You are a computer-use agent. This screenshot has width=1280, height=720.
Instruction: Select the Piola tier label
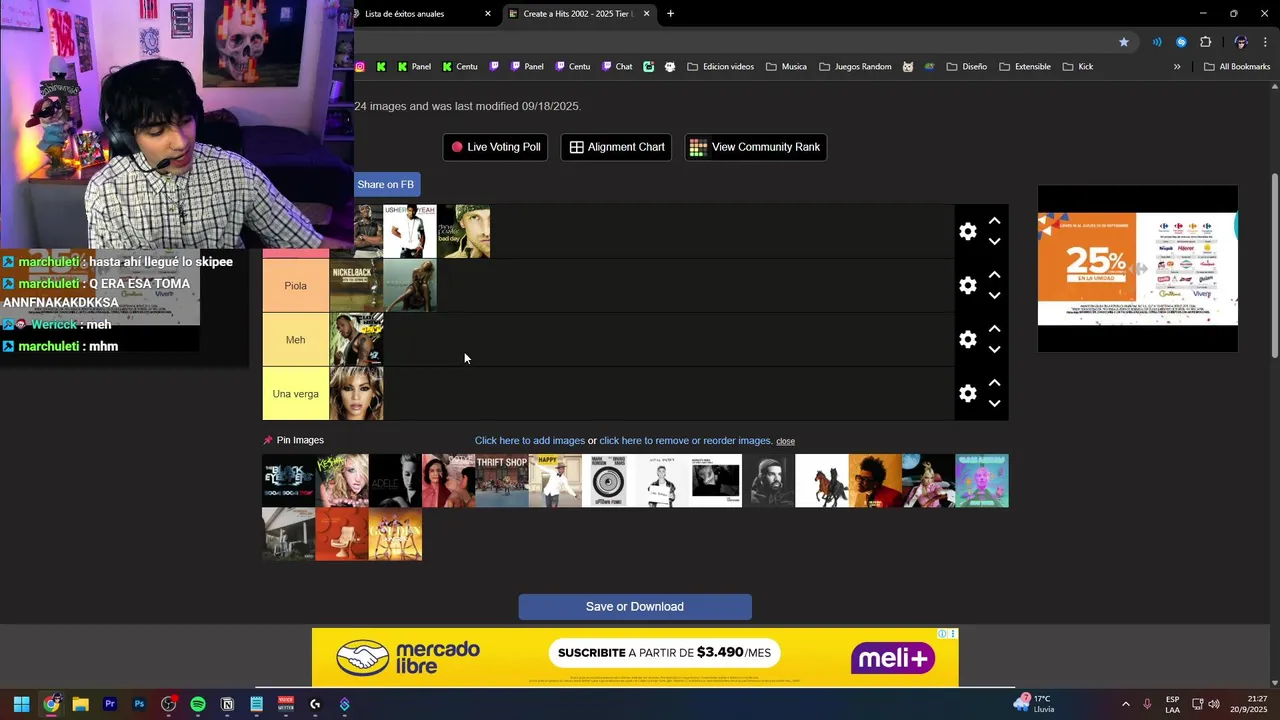point(295,286)
